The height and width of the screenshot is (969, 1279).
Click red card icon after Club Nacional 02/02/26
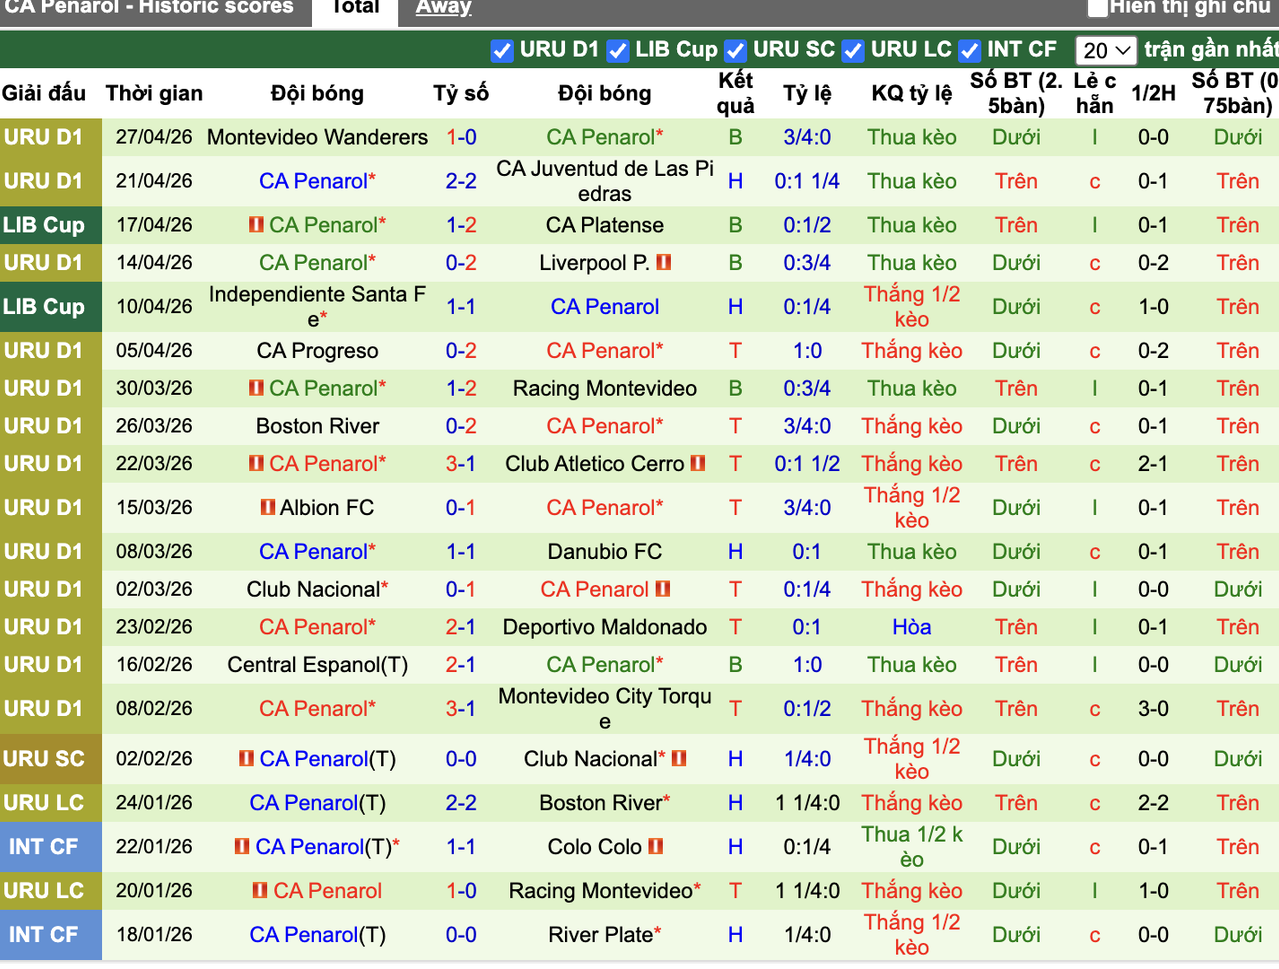pyautogui.click(x=679, y=759)
